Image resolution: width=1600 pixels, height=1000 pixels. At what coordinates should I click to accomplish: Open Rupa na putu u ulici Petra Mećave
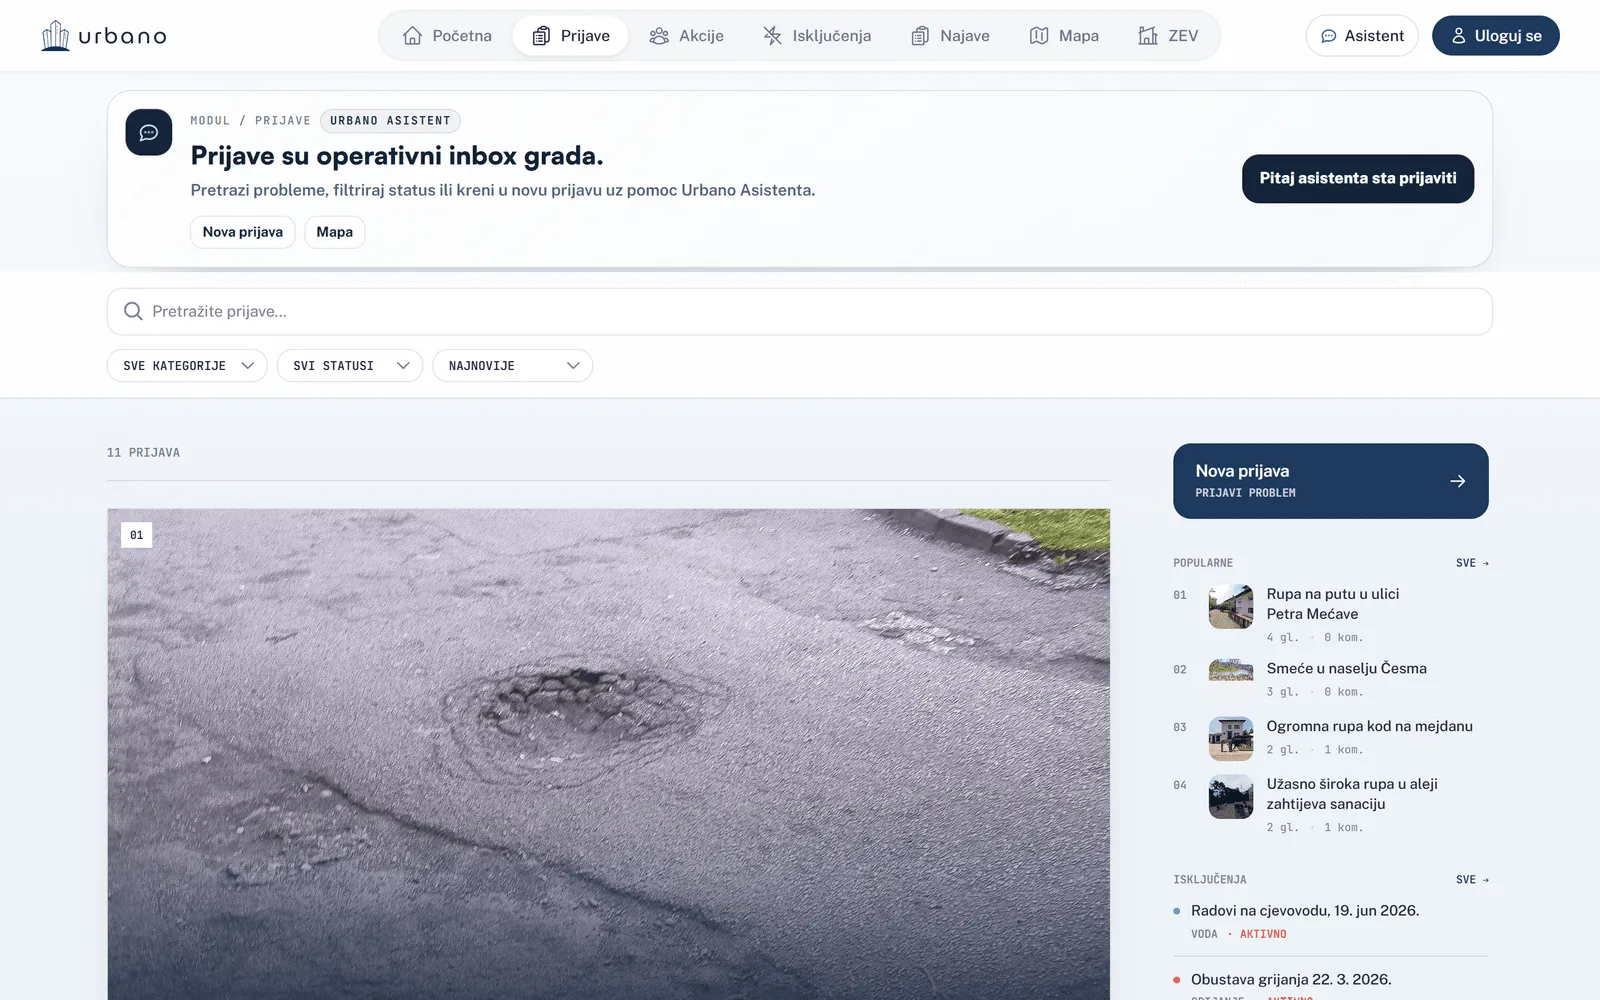tap(1333, 604)
